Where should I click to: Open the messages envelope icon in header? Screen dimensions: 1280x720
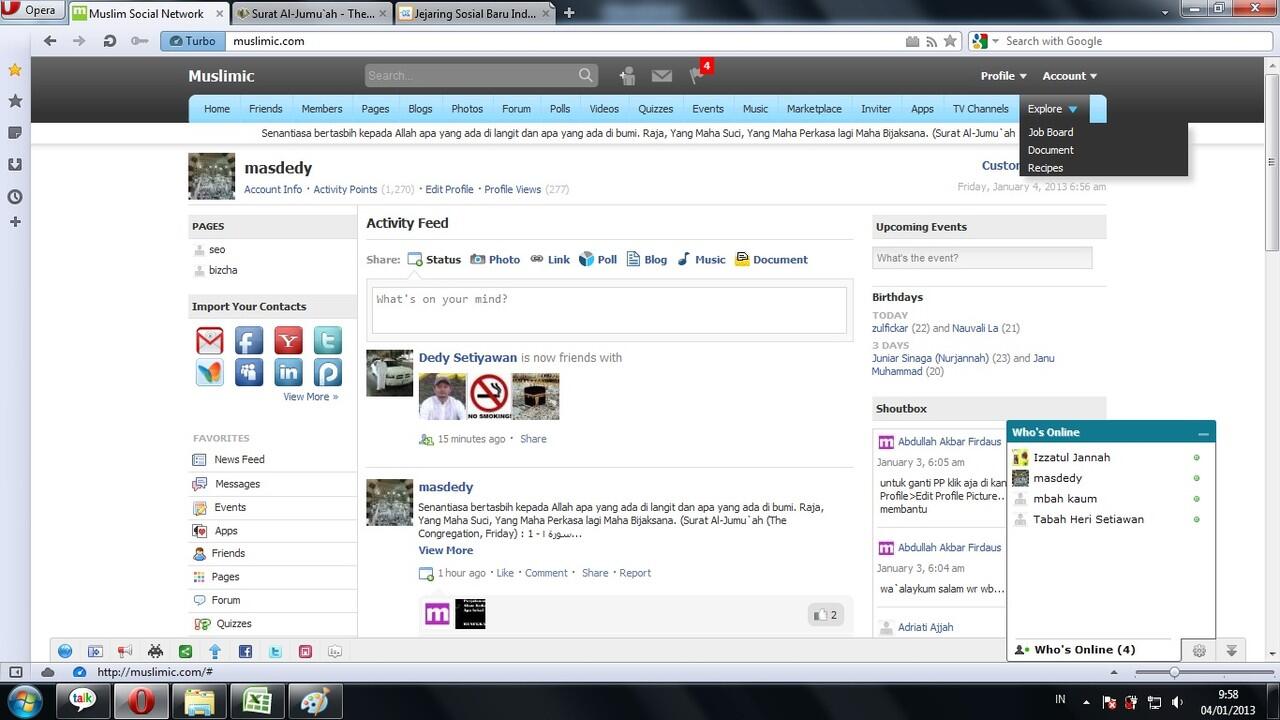click(662, 76)
